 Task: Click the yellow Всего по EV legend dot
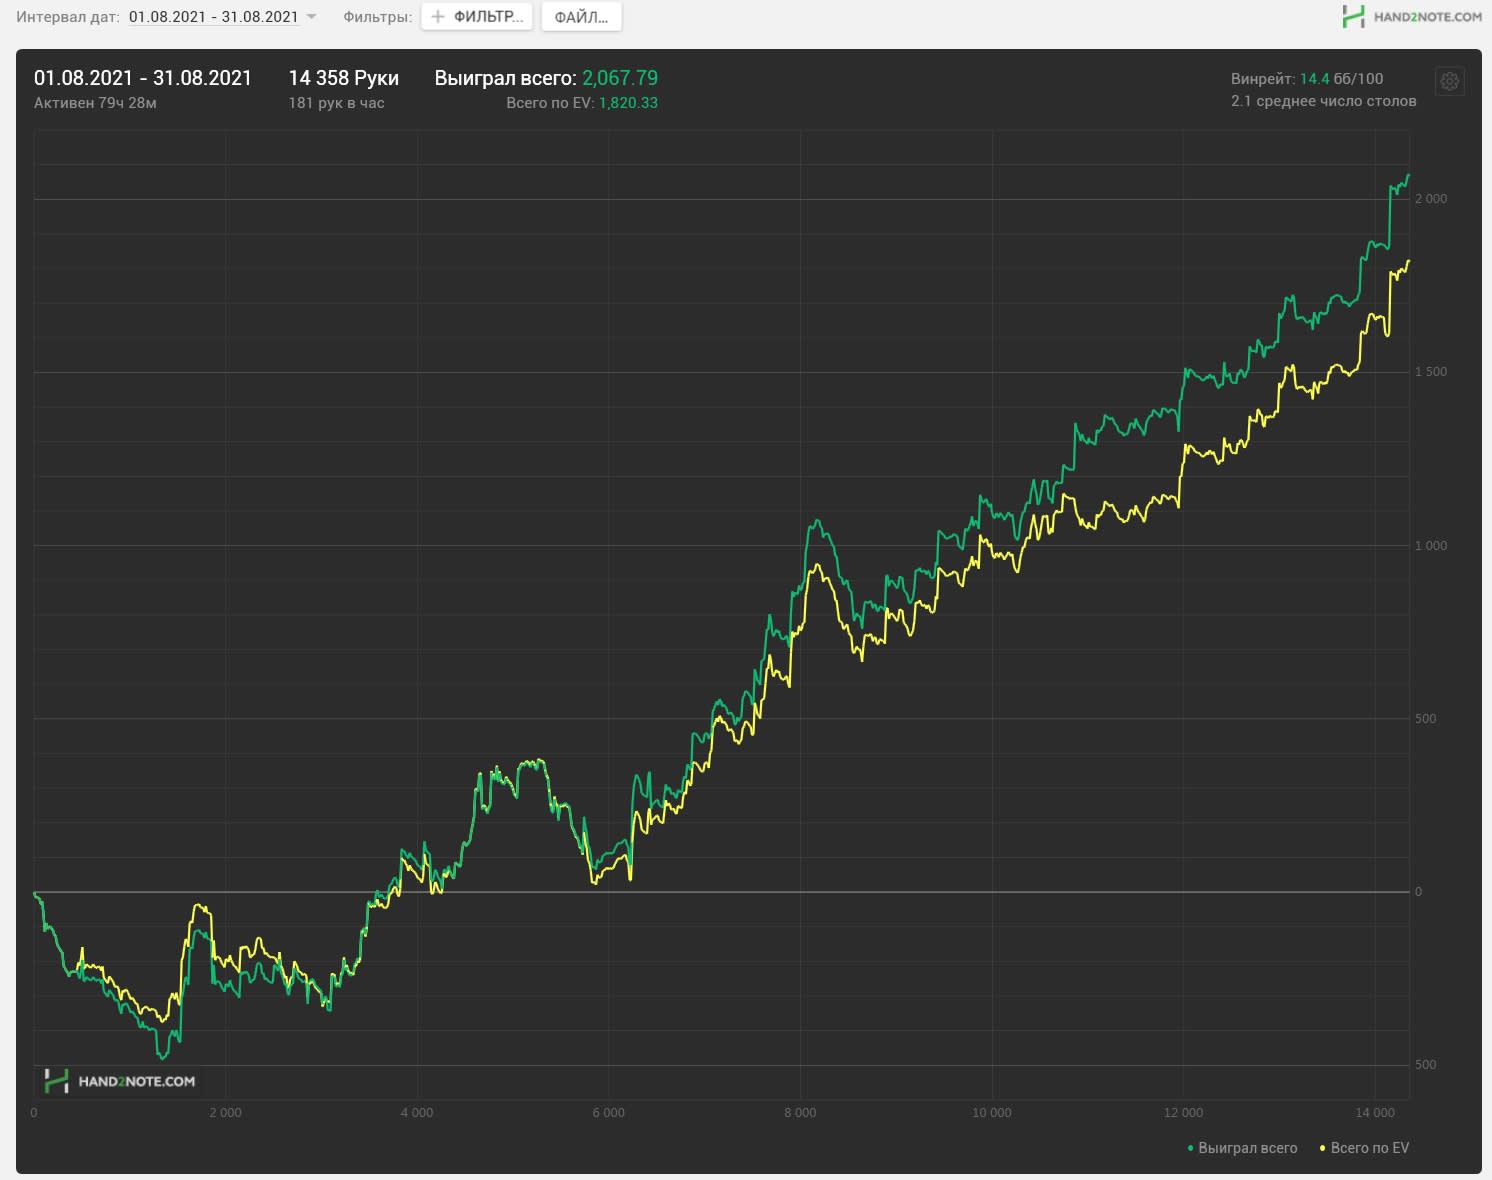point(1323,1148)
